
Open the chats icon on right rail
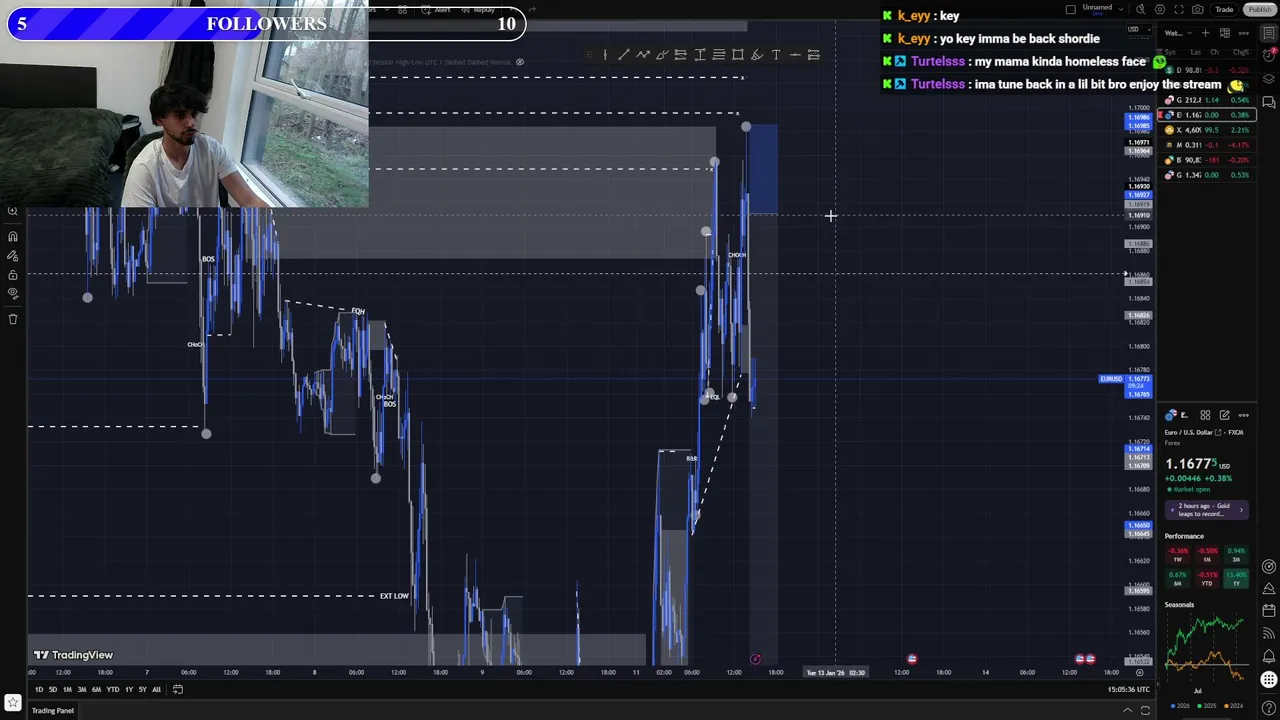[1269, 102]
